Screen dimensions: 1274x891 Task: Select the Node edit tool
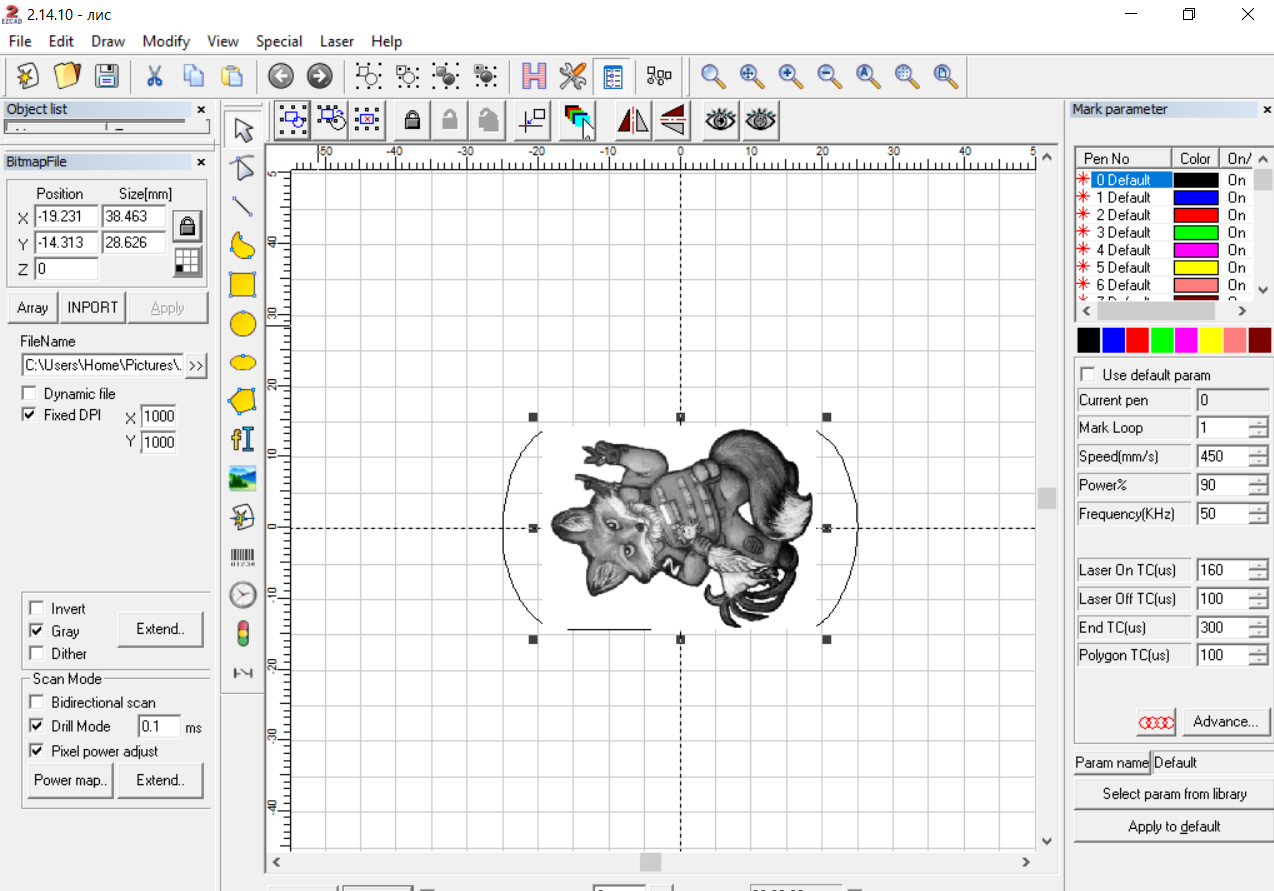(x=243, y=168)
